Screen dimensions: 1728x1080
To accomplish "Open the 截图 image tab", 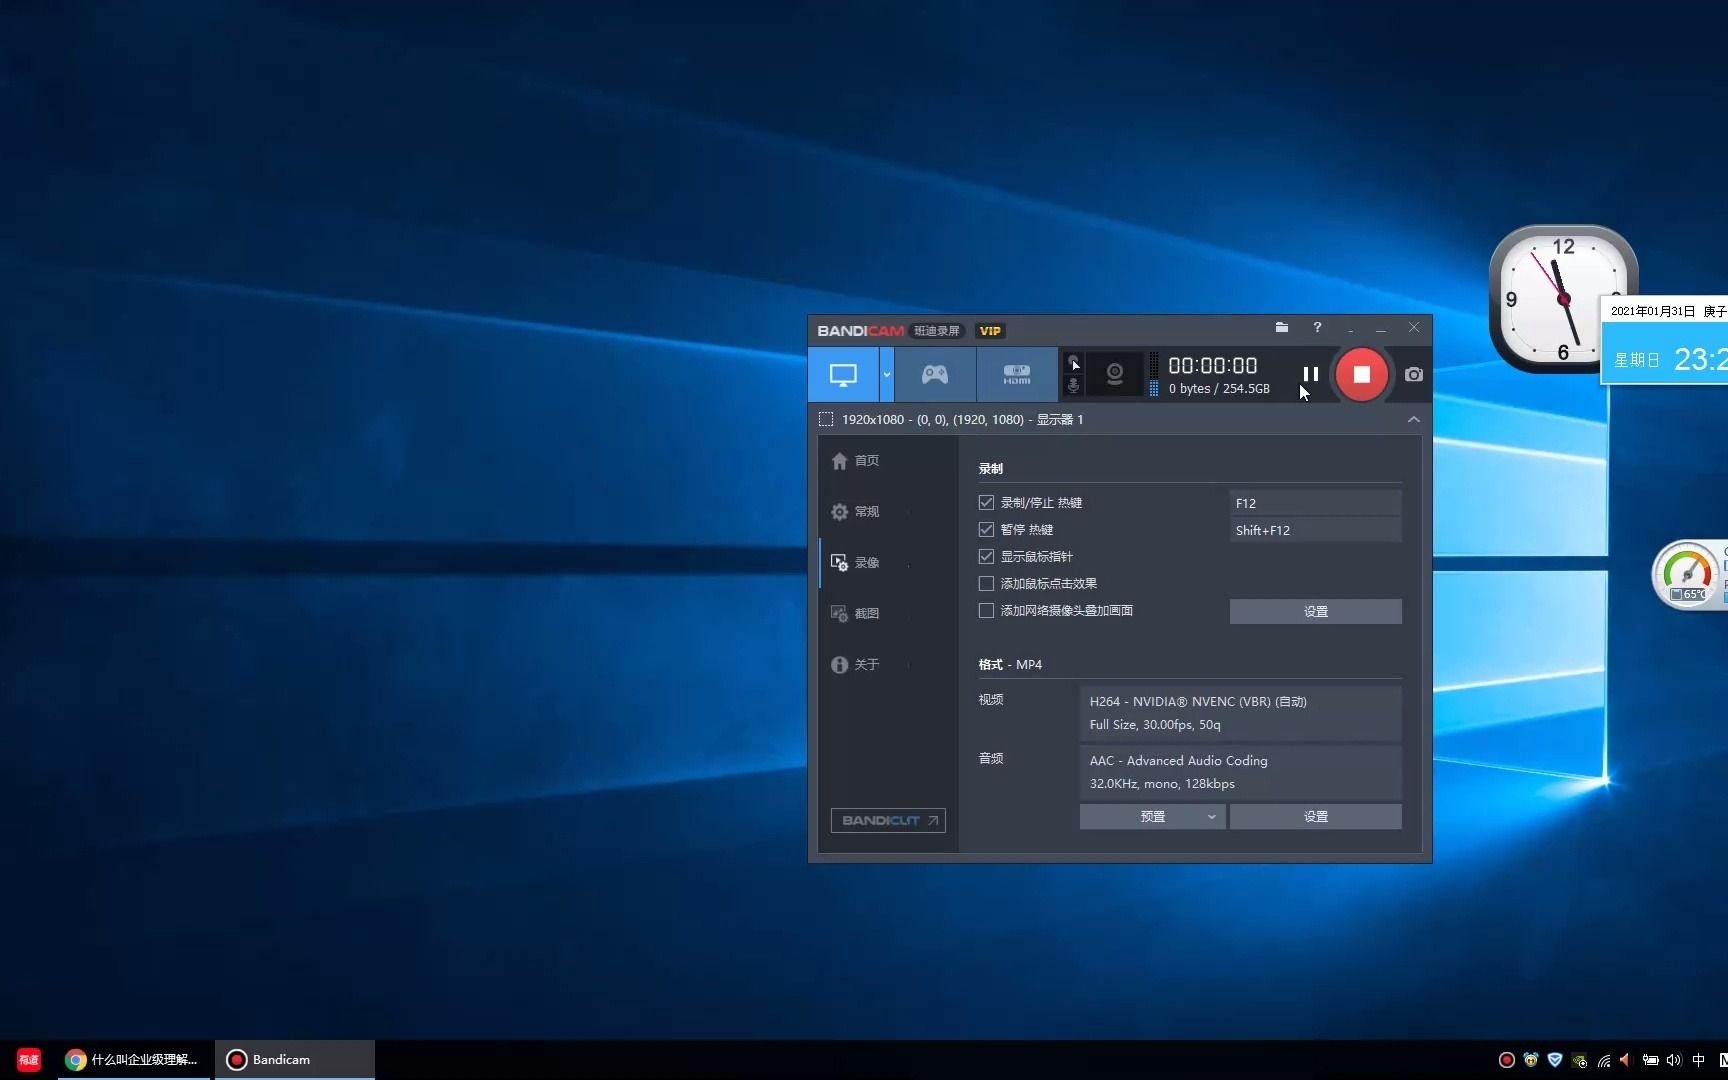I will tap(856, 614).
